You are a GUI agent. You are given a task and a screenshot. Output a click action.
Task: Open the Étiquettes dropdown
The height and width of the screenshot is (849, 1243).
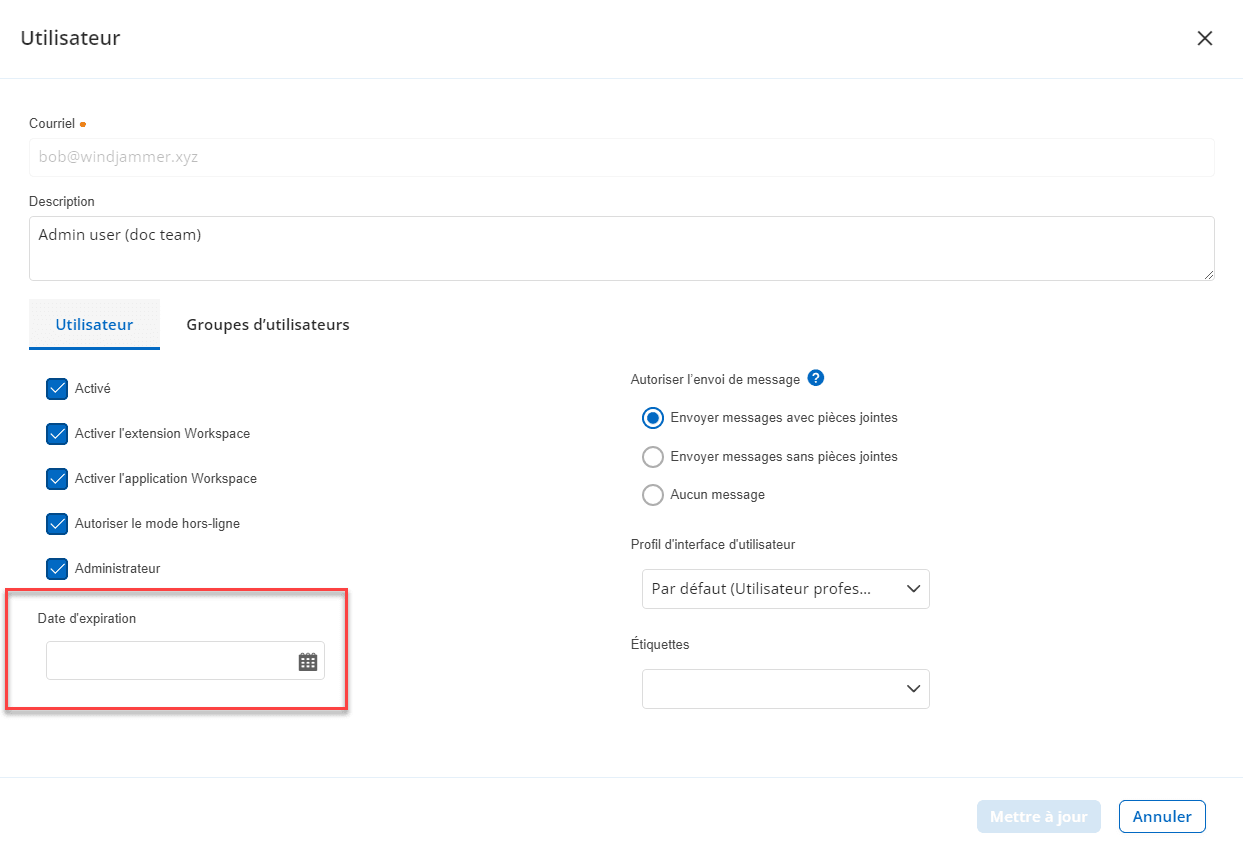point(785,689)
